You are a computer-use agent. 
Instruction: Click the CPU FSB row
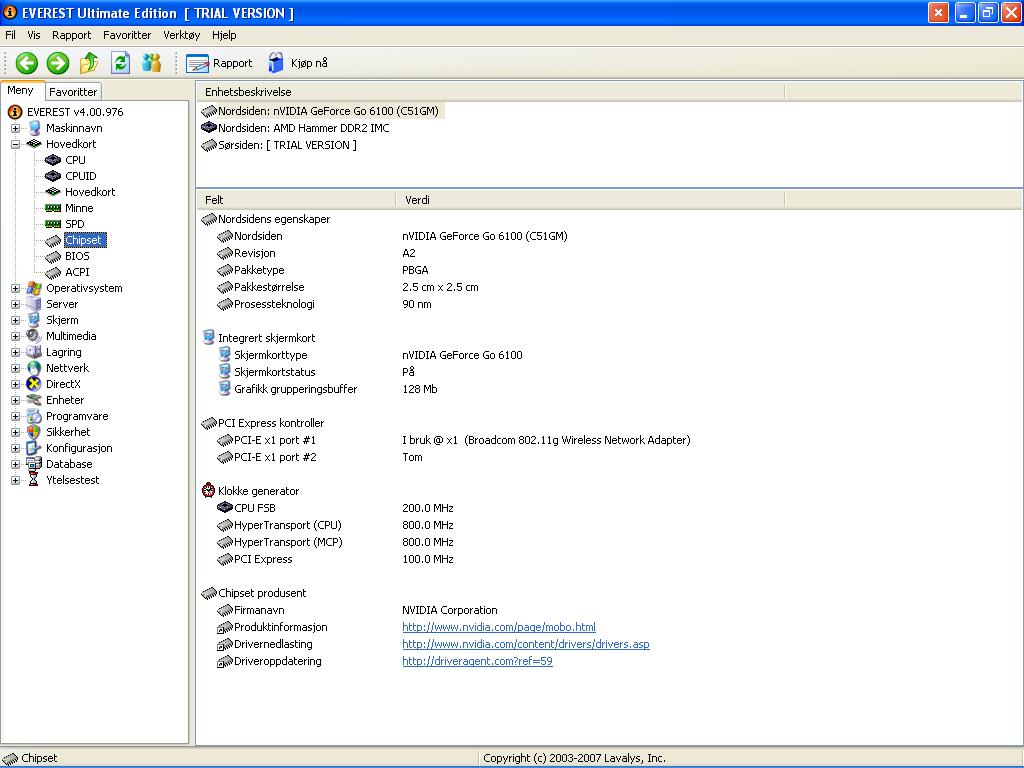(x=335, y=508)
